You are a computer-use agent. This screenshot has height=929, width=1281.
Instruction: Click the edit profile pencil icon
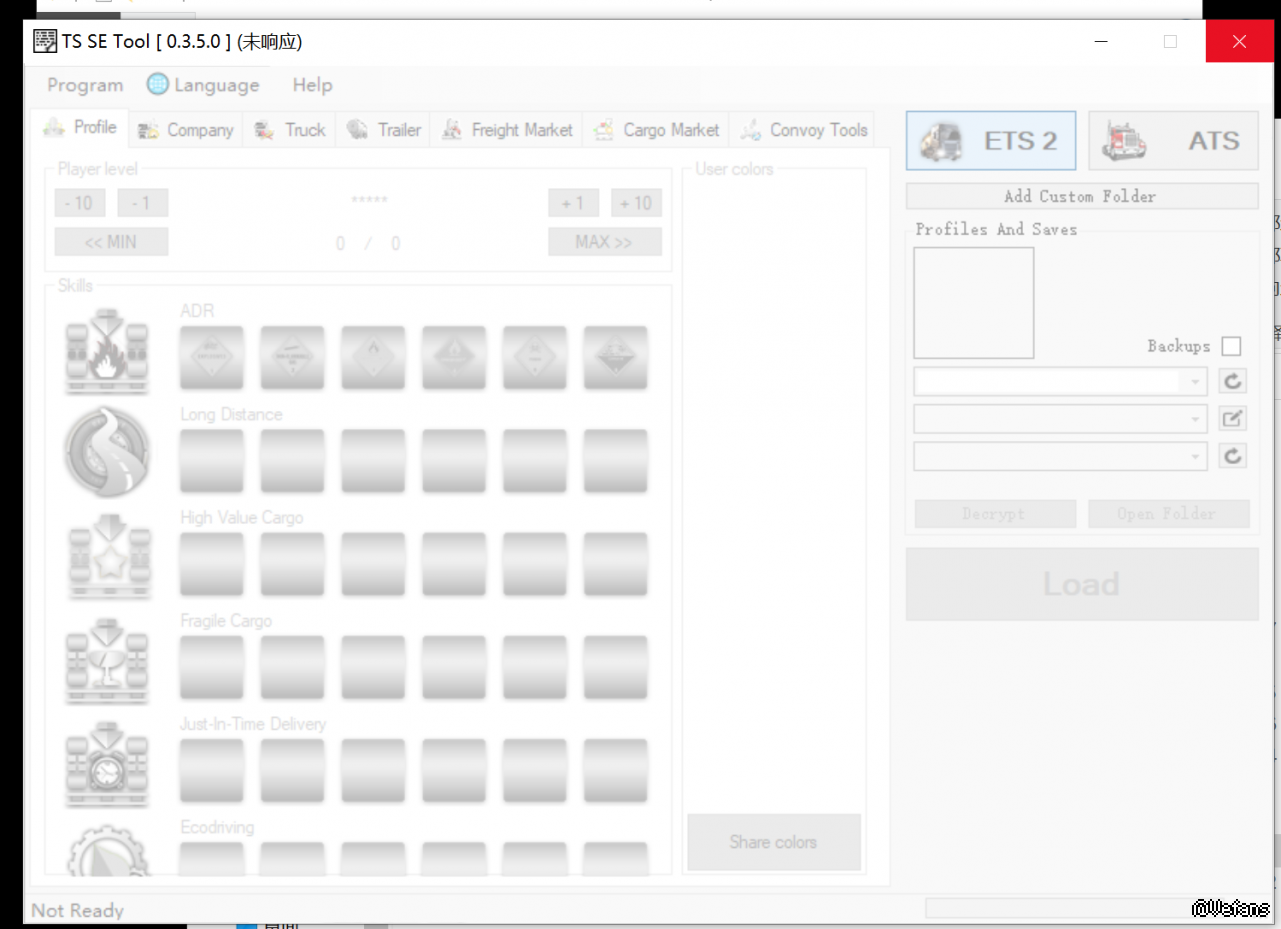pyautogui.click(x=1232, y=419)
